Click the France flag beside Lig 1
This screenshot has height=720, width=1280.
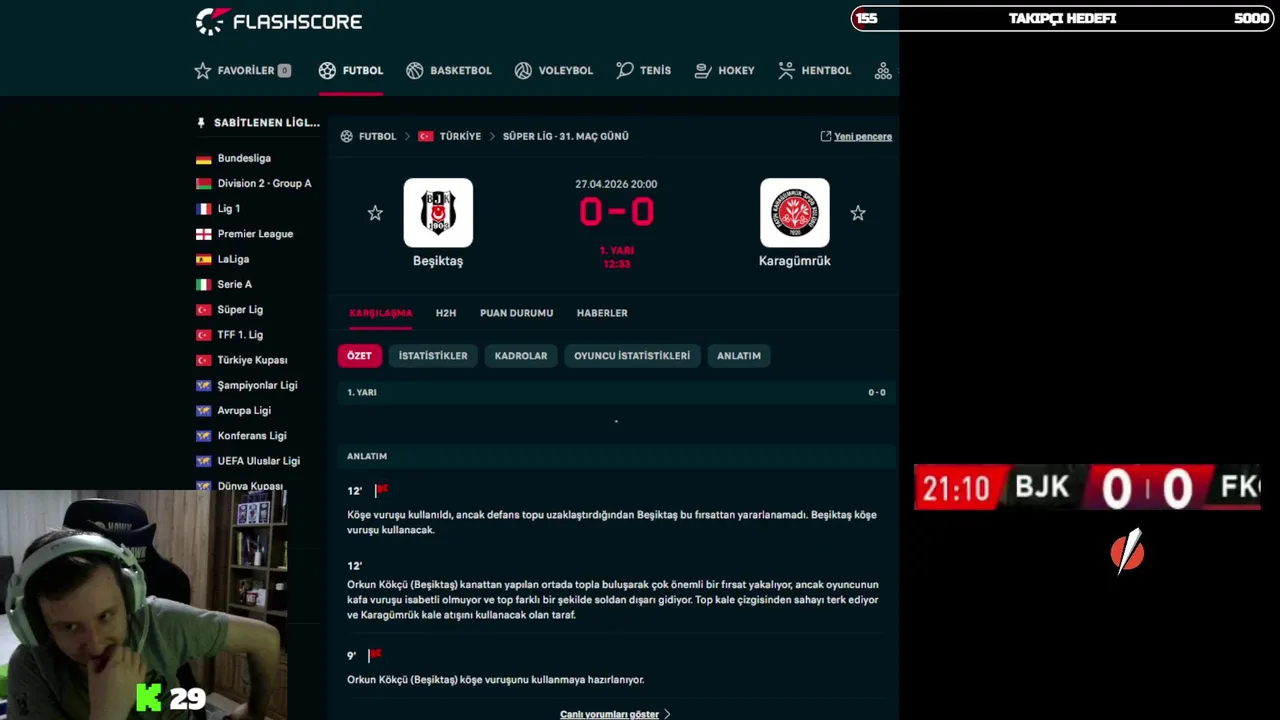204,209
